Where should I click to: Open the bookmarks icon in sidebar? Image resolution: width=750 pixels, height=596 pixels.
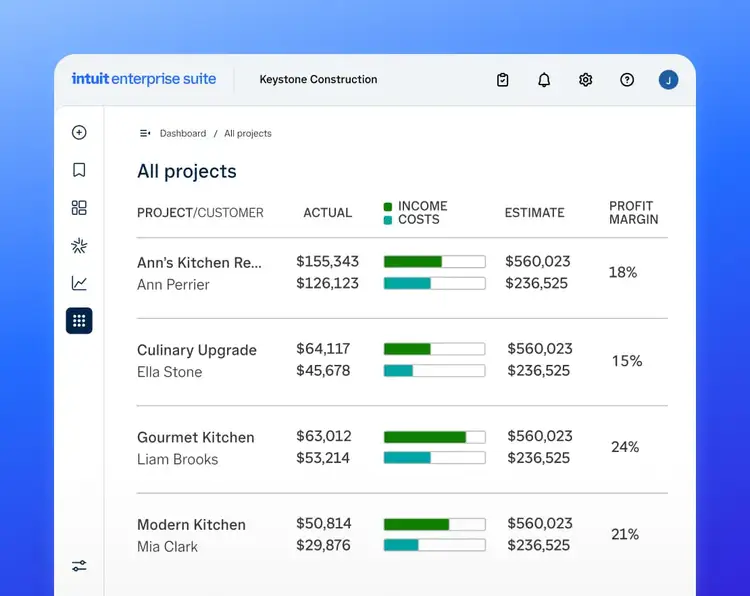(x=79, y=170)
